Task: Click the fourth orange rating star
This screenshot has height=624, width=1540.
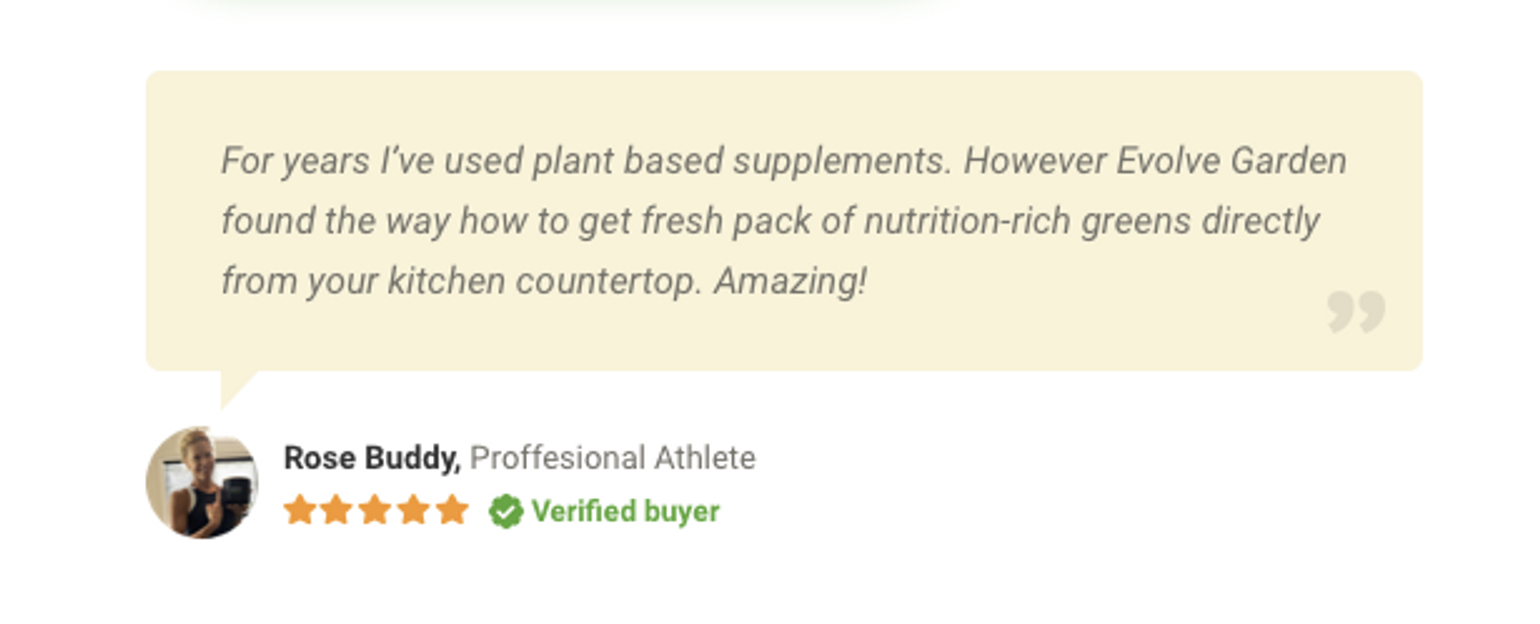Action: 413,510
